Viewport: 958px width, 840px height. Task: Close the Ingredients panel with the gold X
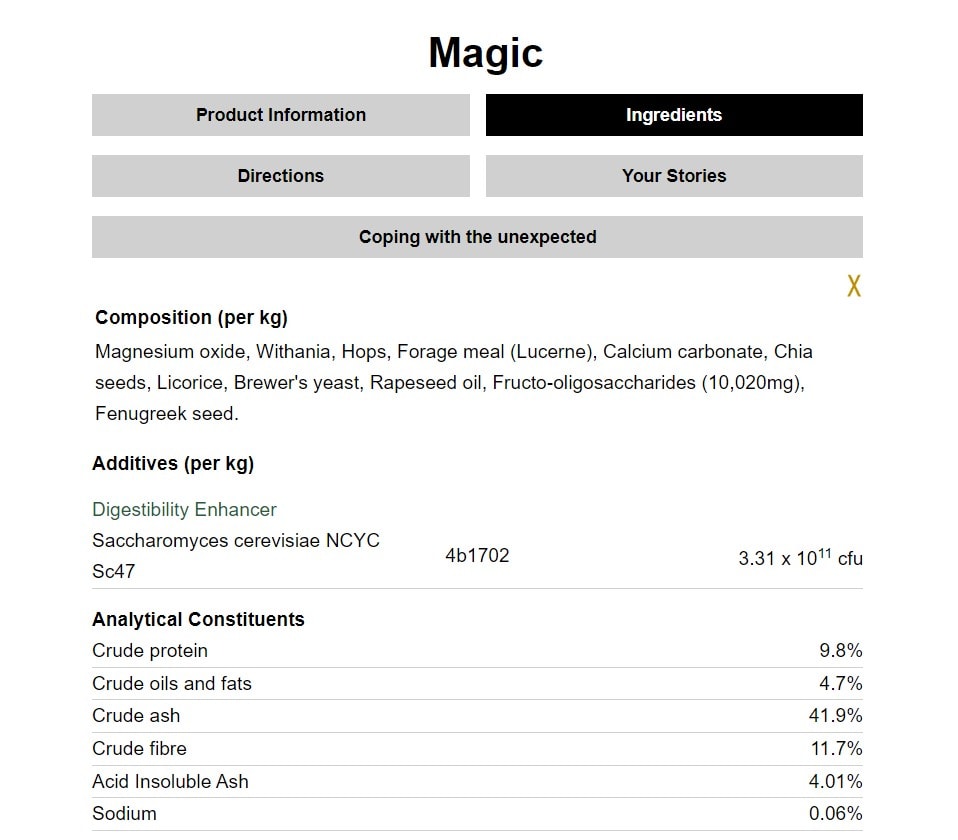pos(853,286)
